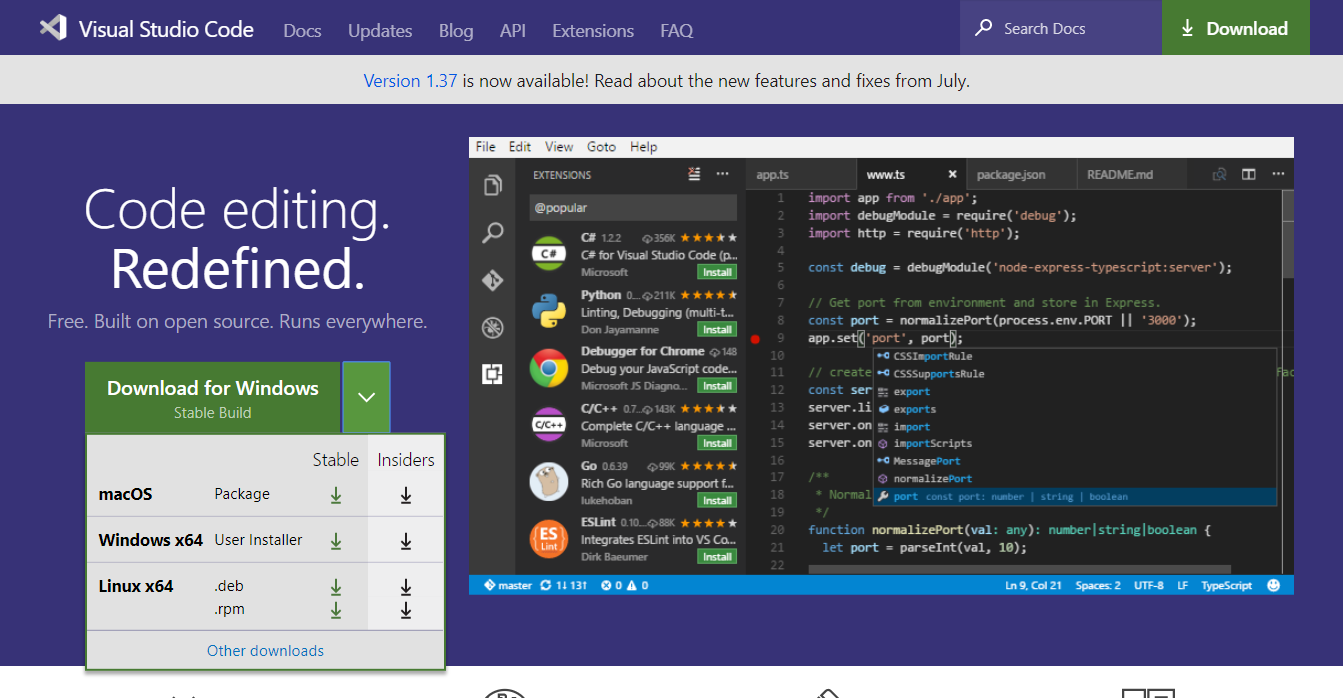This screenshot has width=1343, height=698.
Task: Open the Version 1.37 link
Action: click(410, 81)
